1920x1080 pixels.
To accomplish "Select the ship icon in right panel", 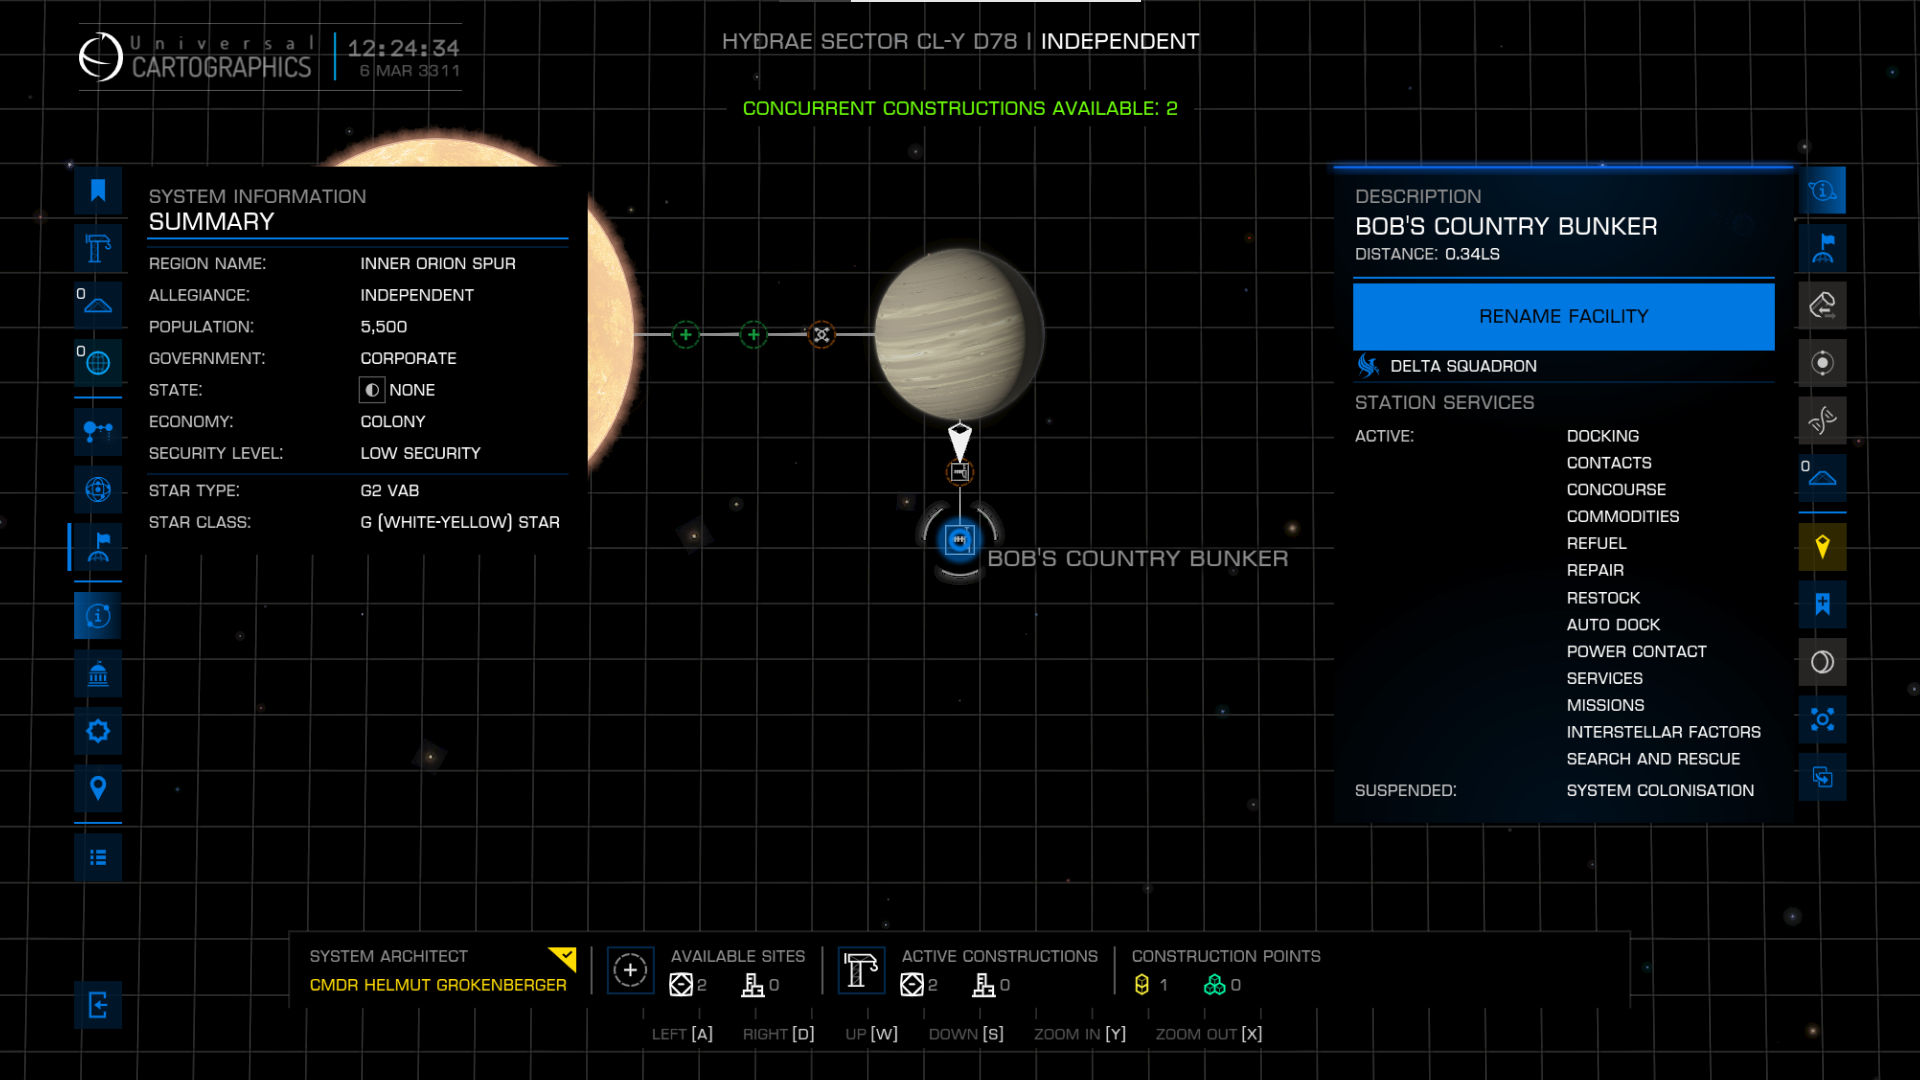I will click(x=1822, y=477).
